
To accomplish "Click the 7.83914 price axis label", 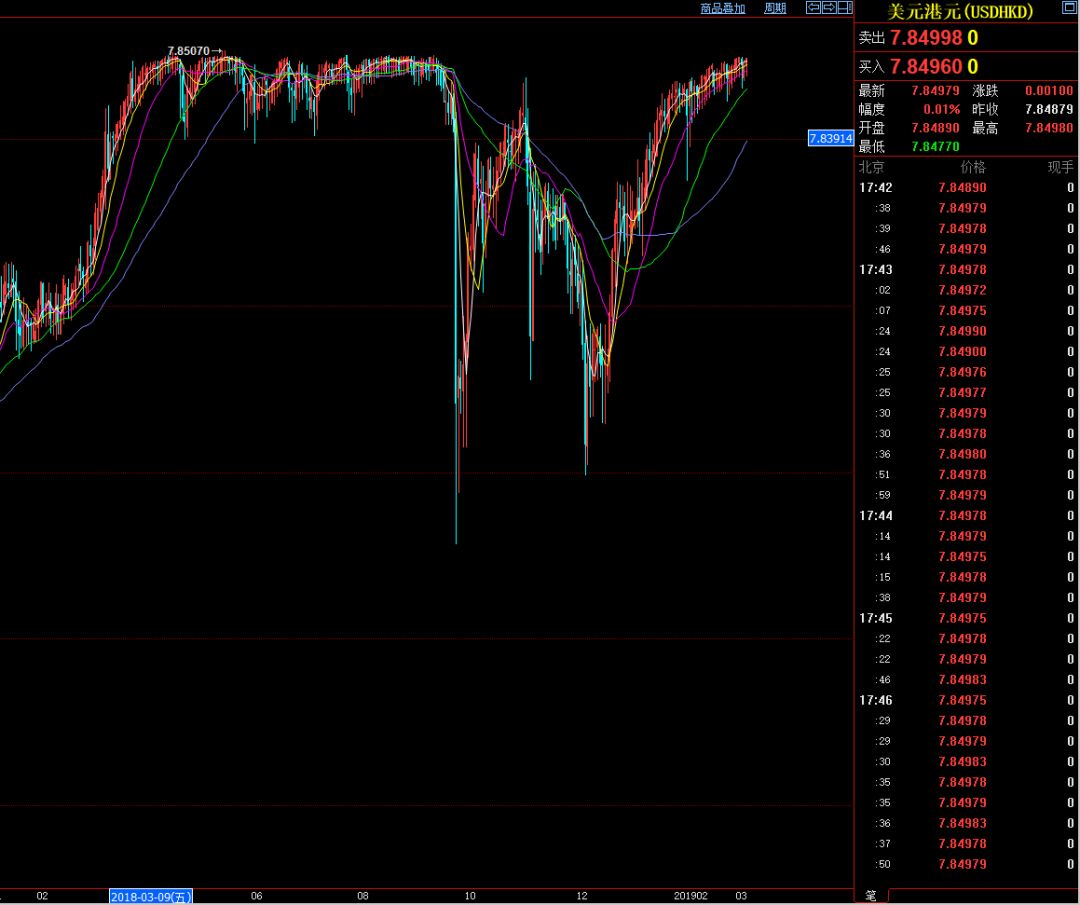I will (831, 138).
